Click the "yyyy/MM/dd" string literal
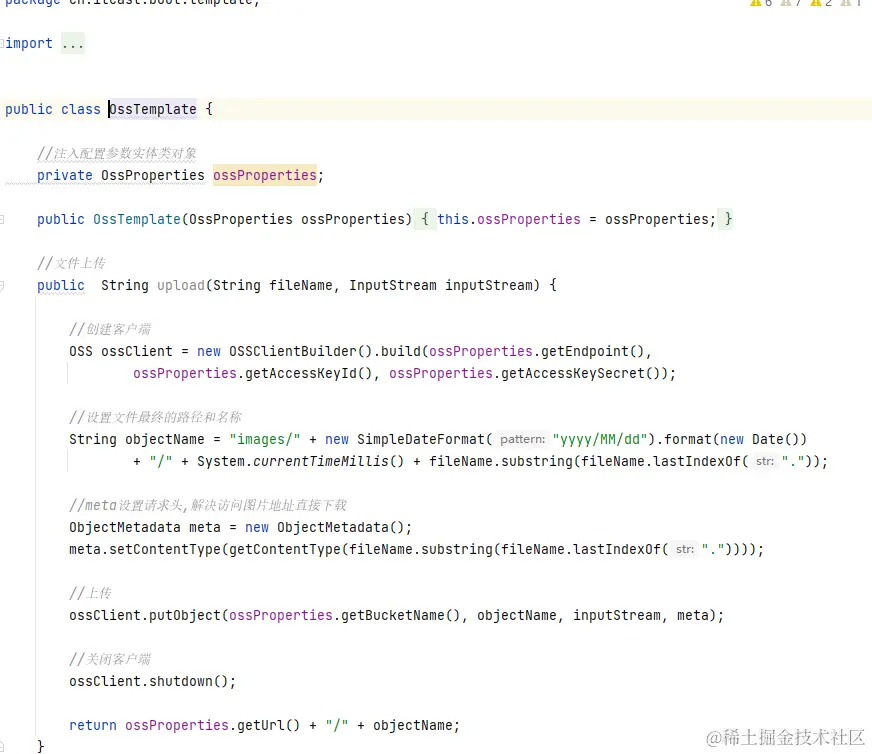The width and height of the screenshot is (872, 754). [600, 439]
